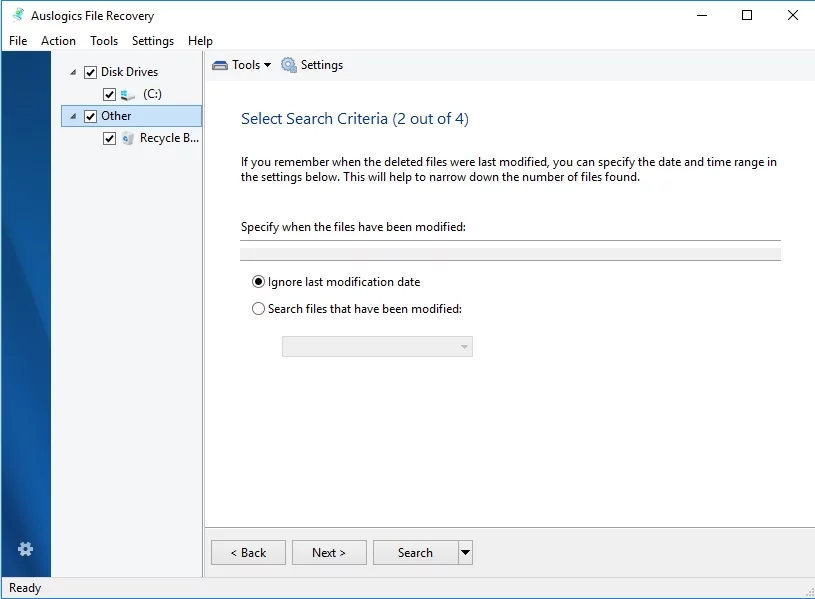Viewport: 815px width, 599px height.
Task: Click the Next button
Action: click(x=328, y=553)
